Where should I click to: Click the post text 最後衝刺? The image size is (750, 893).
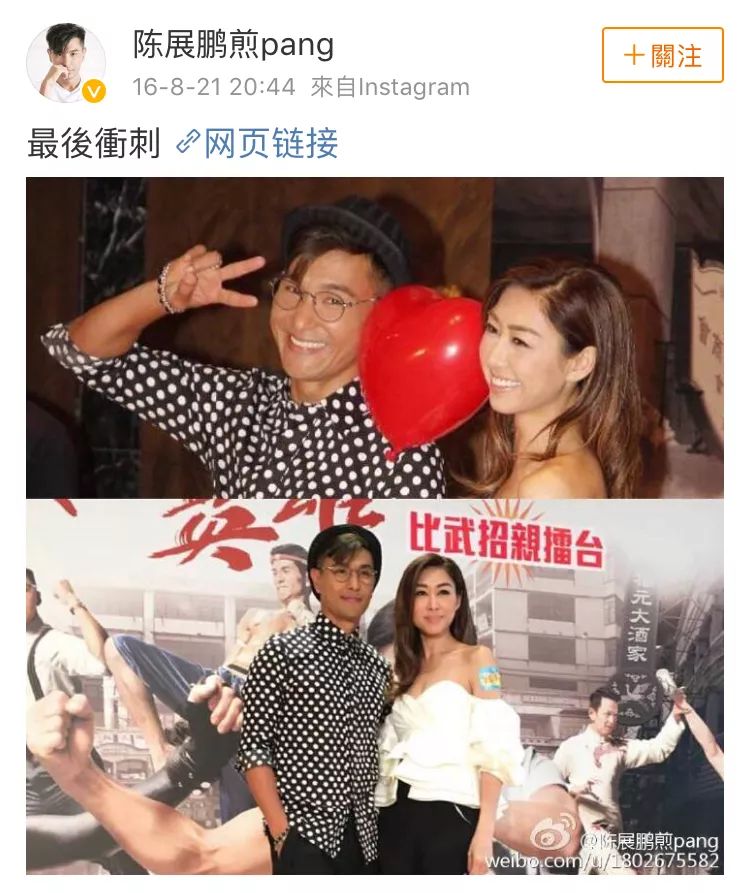tap(93, 142)
